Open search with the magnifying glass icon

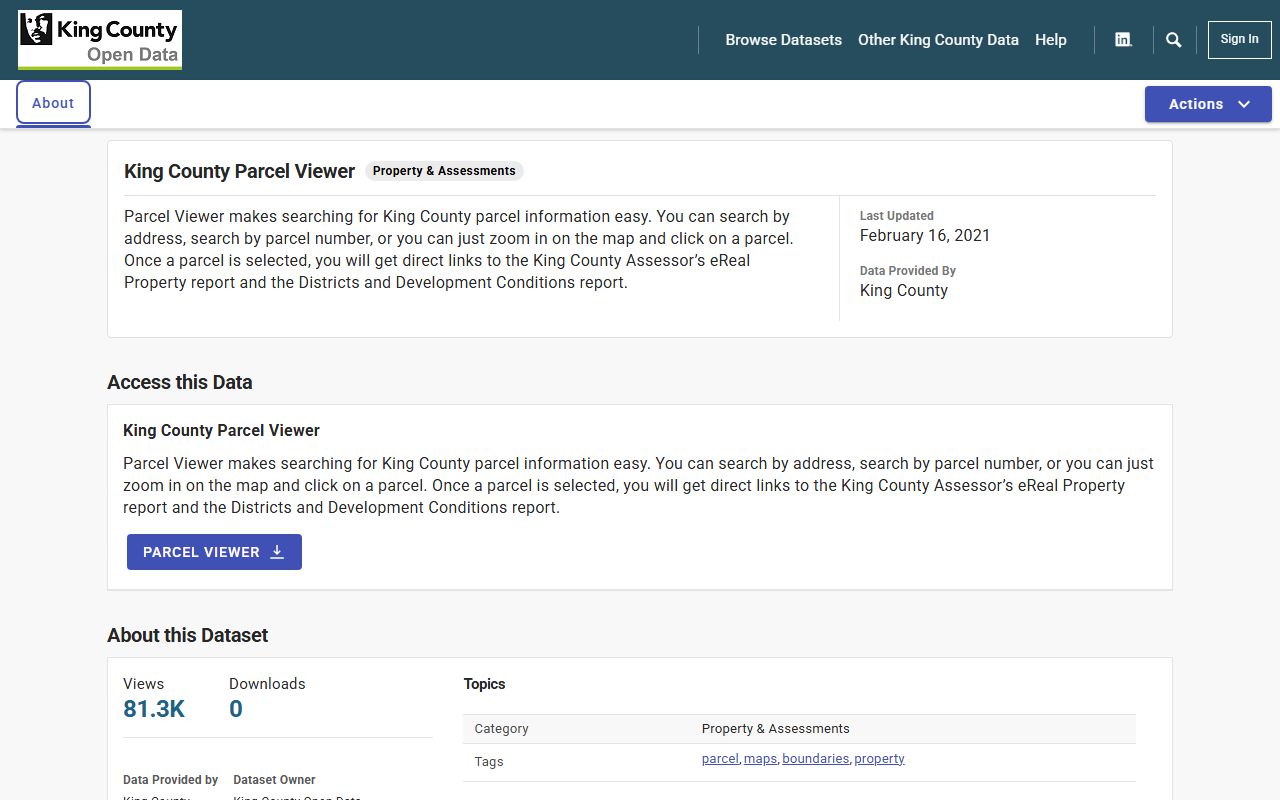[1174, 40]
